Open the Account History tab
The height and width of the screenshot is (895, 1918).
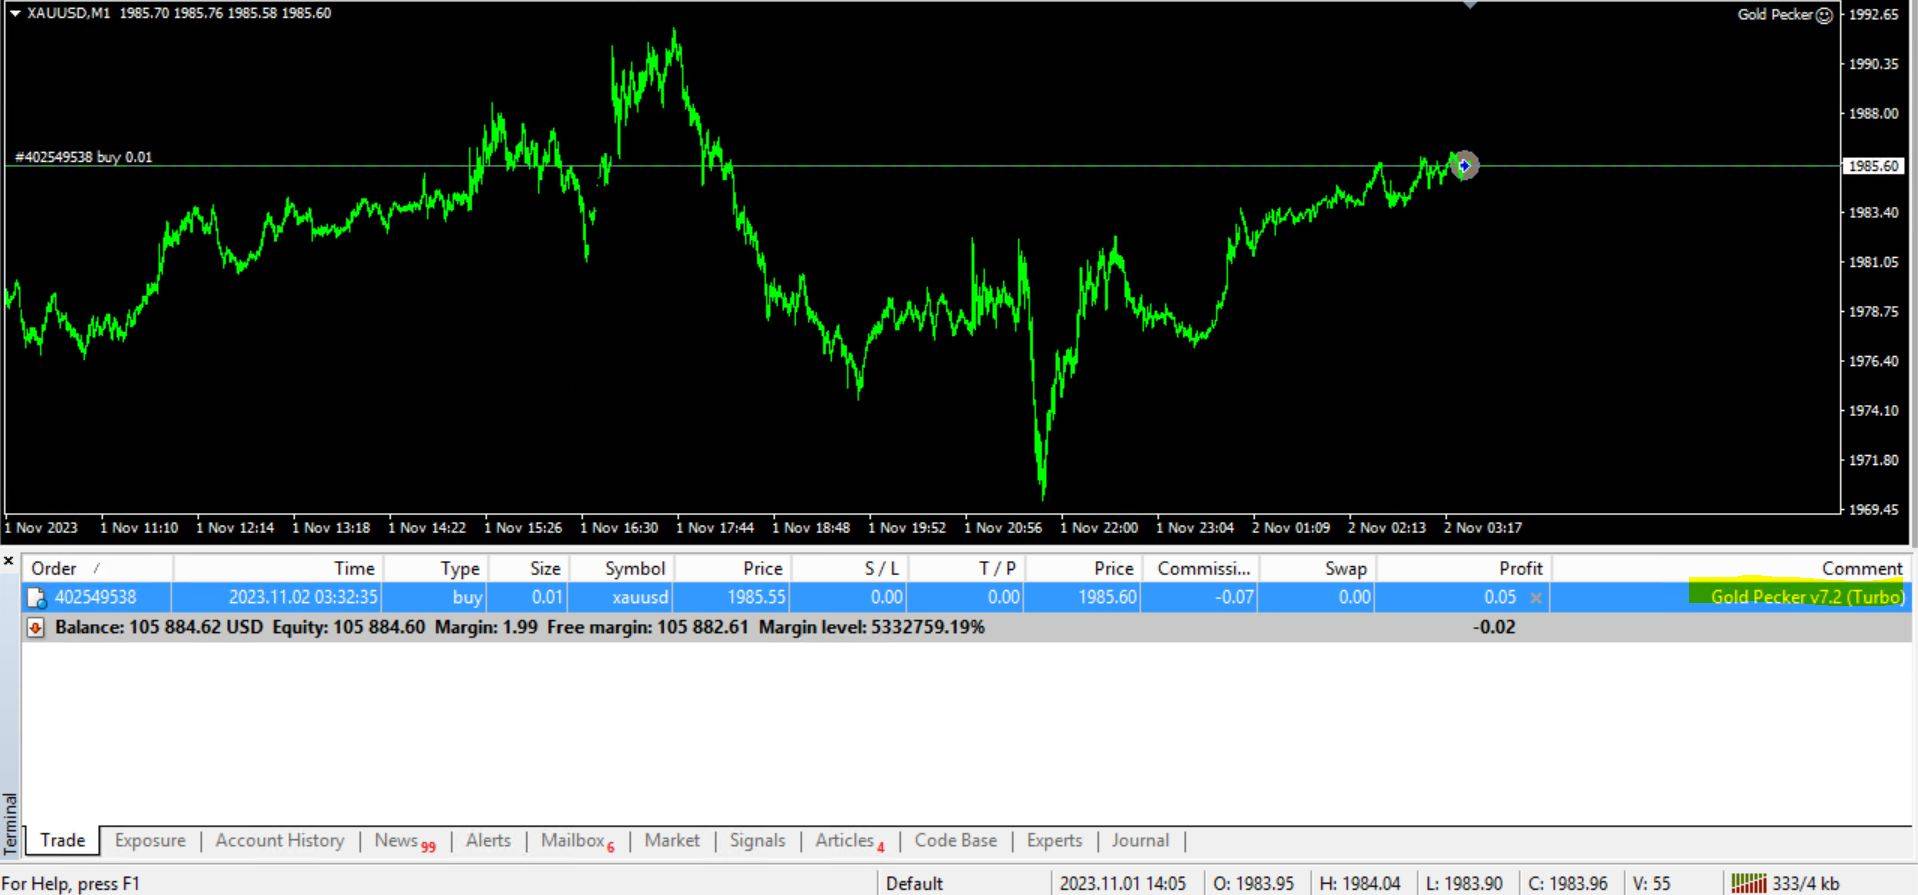[280, 840]
